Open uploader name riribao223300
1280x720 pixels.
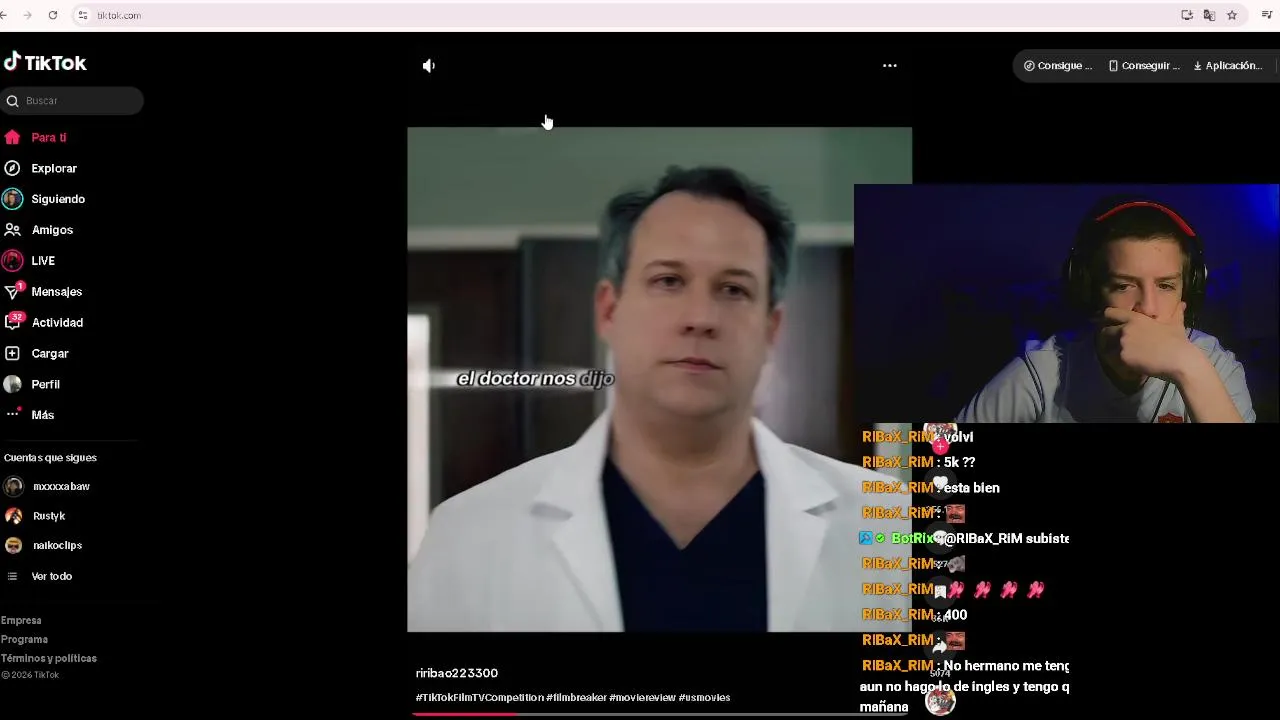tap(456, 674)
